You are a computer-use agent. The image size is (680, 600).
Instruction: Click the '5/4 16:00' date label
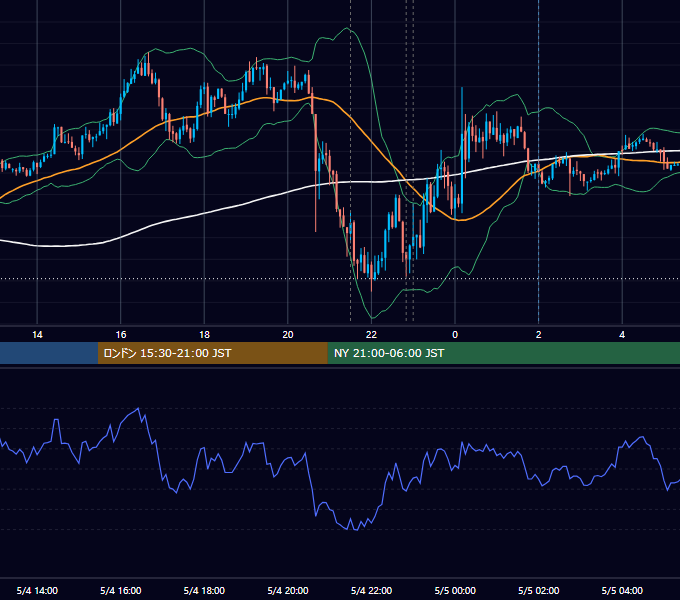[x=121, y=590]
